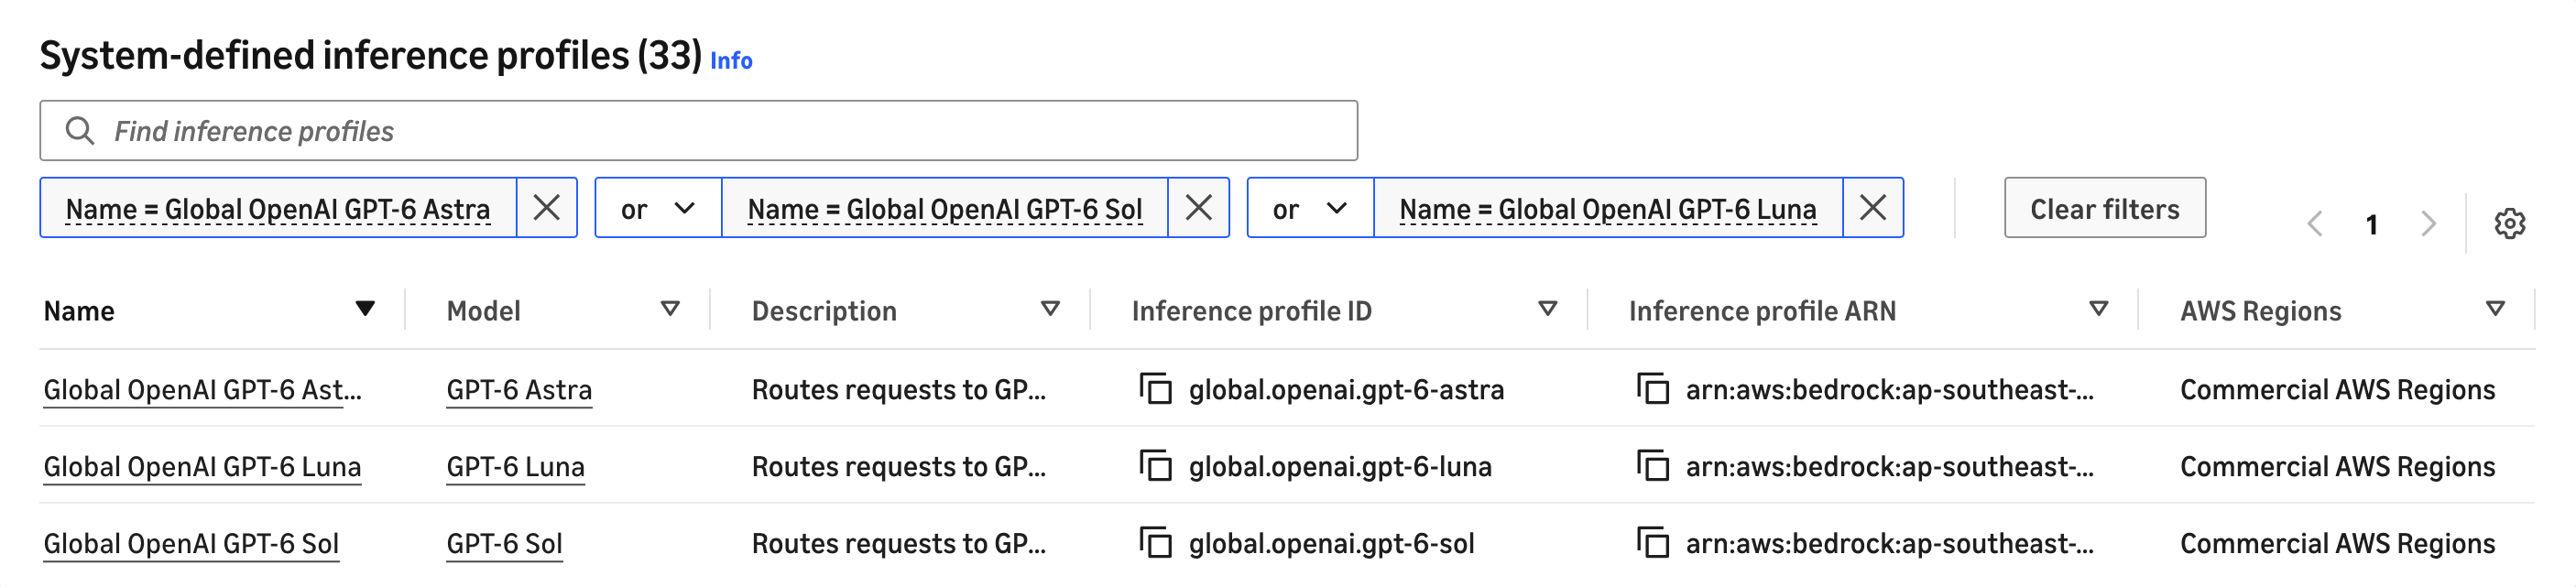Edit the Name = Global OpenAI GPT-6 Sol filter

click(x=945, y=209)
